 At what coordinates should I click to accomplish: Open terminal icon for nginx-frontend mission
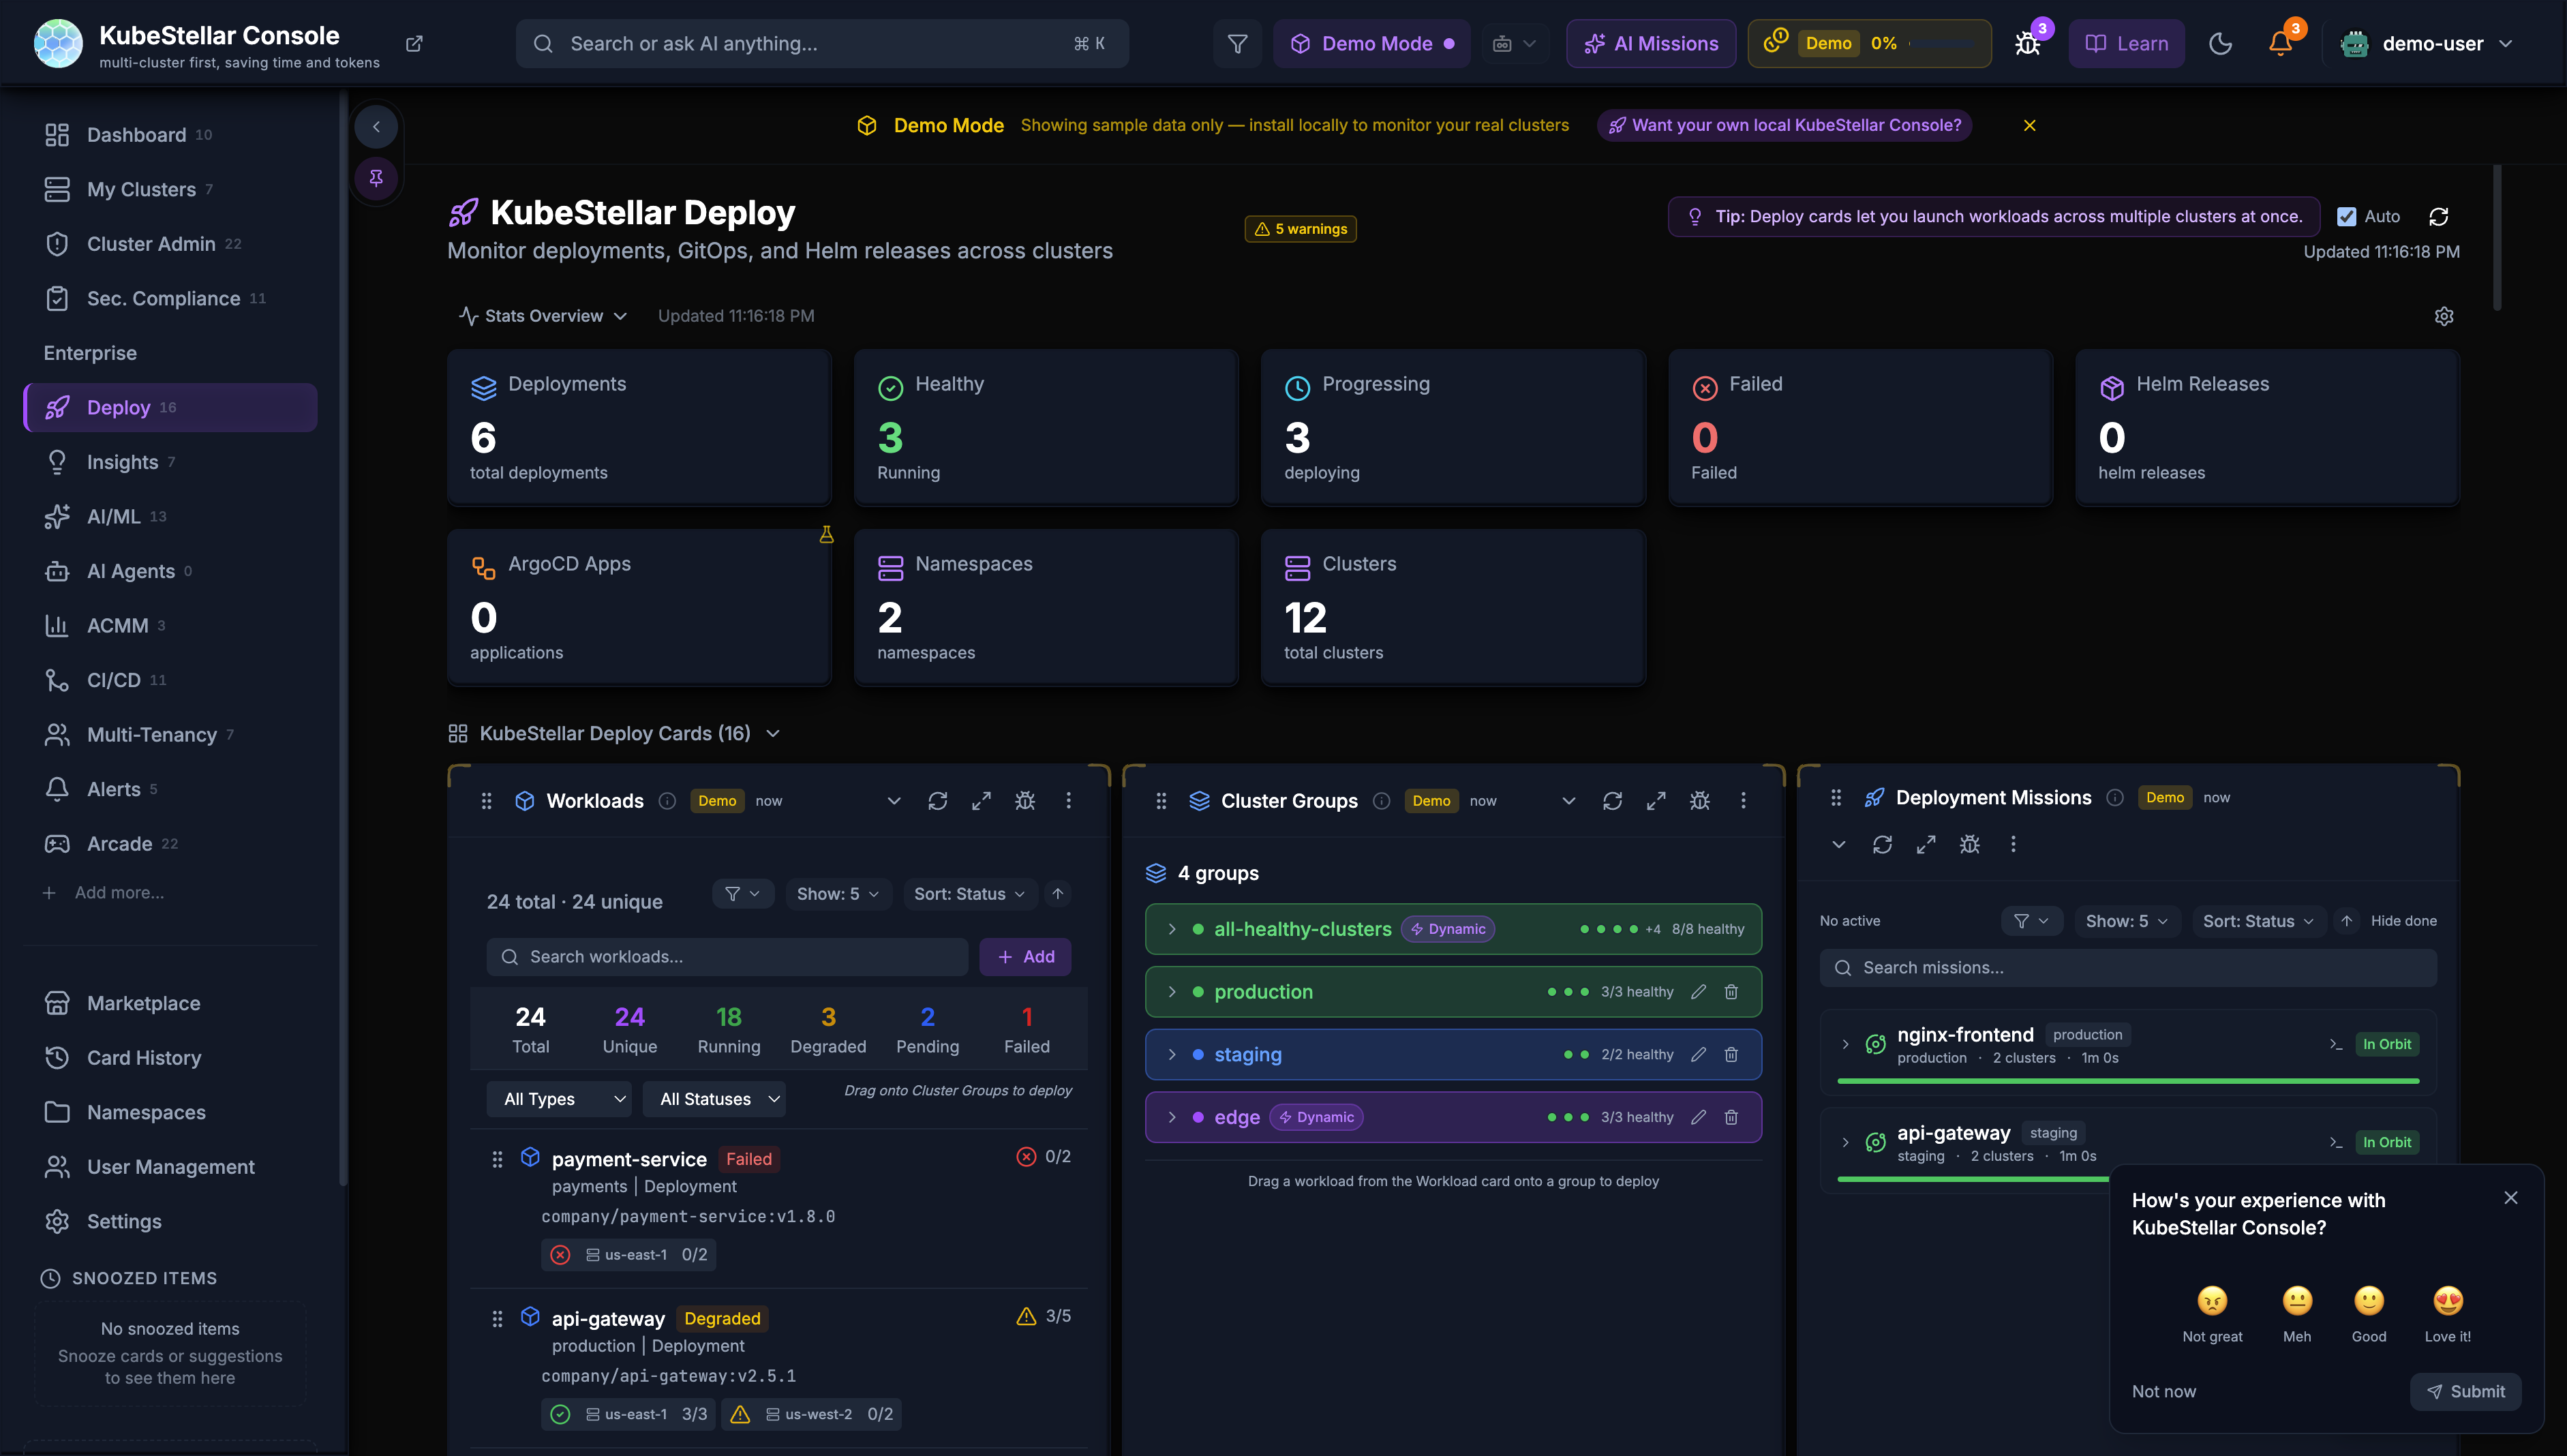2336,1044
